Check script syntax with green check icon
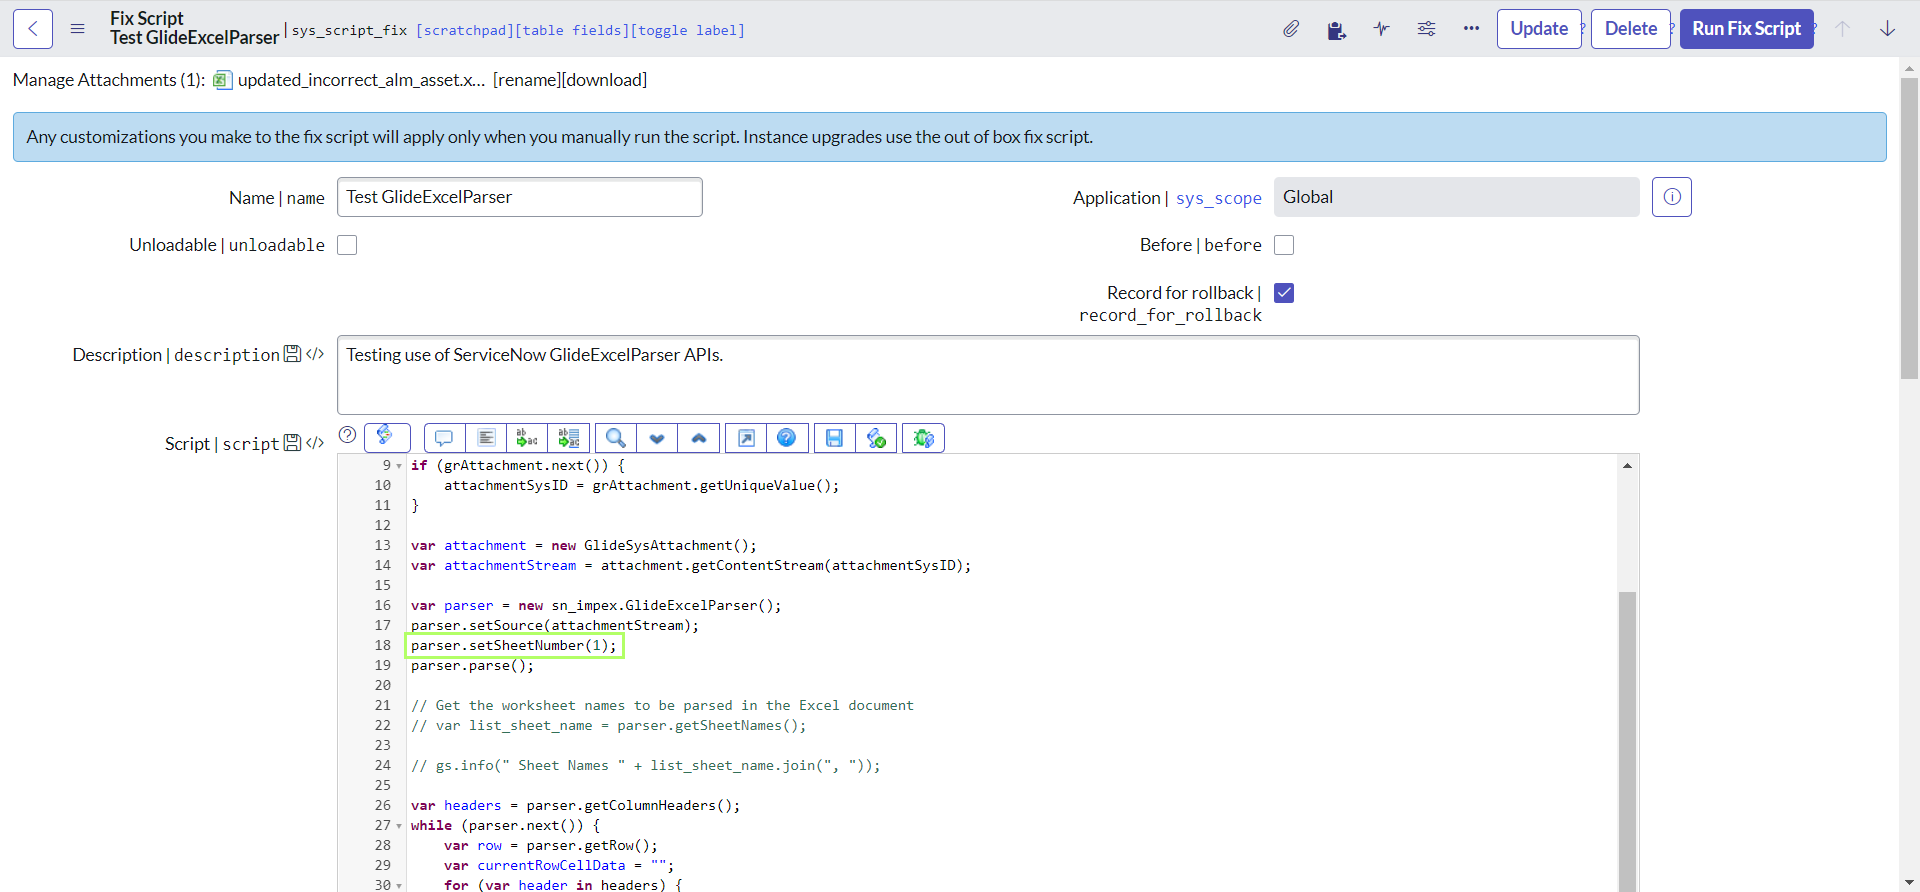Viewport: 1920px width, 892px height. pos(876,438)
